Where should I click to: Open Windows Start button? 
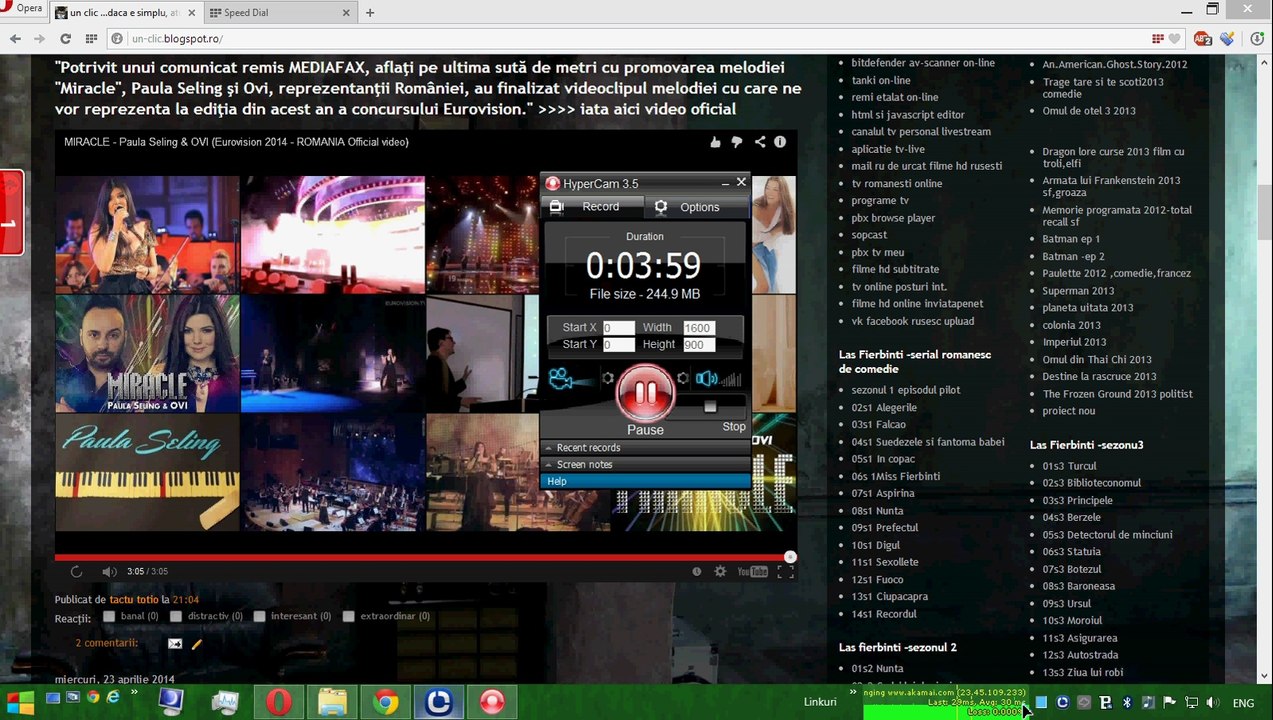pyautogui.click(x=19, y=702)
